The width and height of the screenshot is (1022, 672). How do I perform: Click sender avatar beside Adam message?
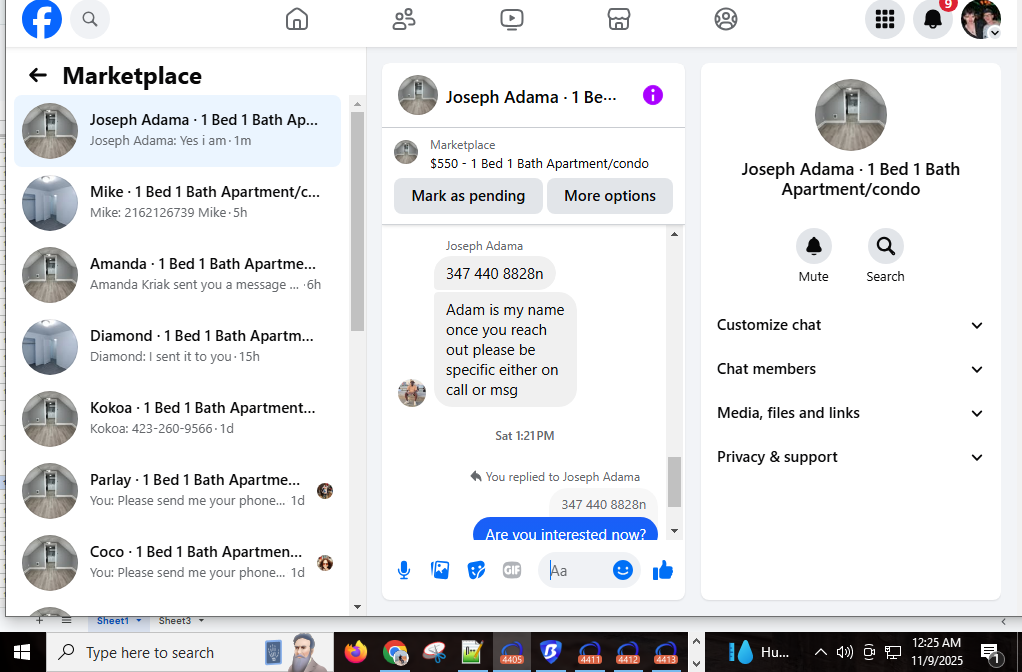click(x=412, y=392)
